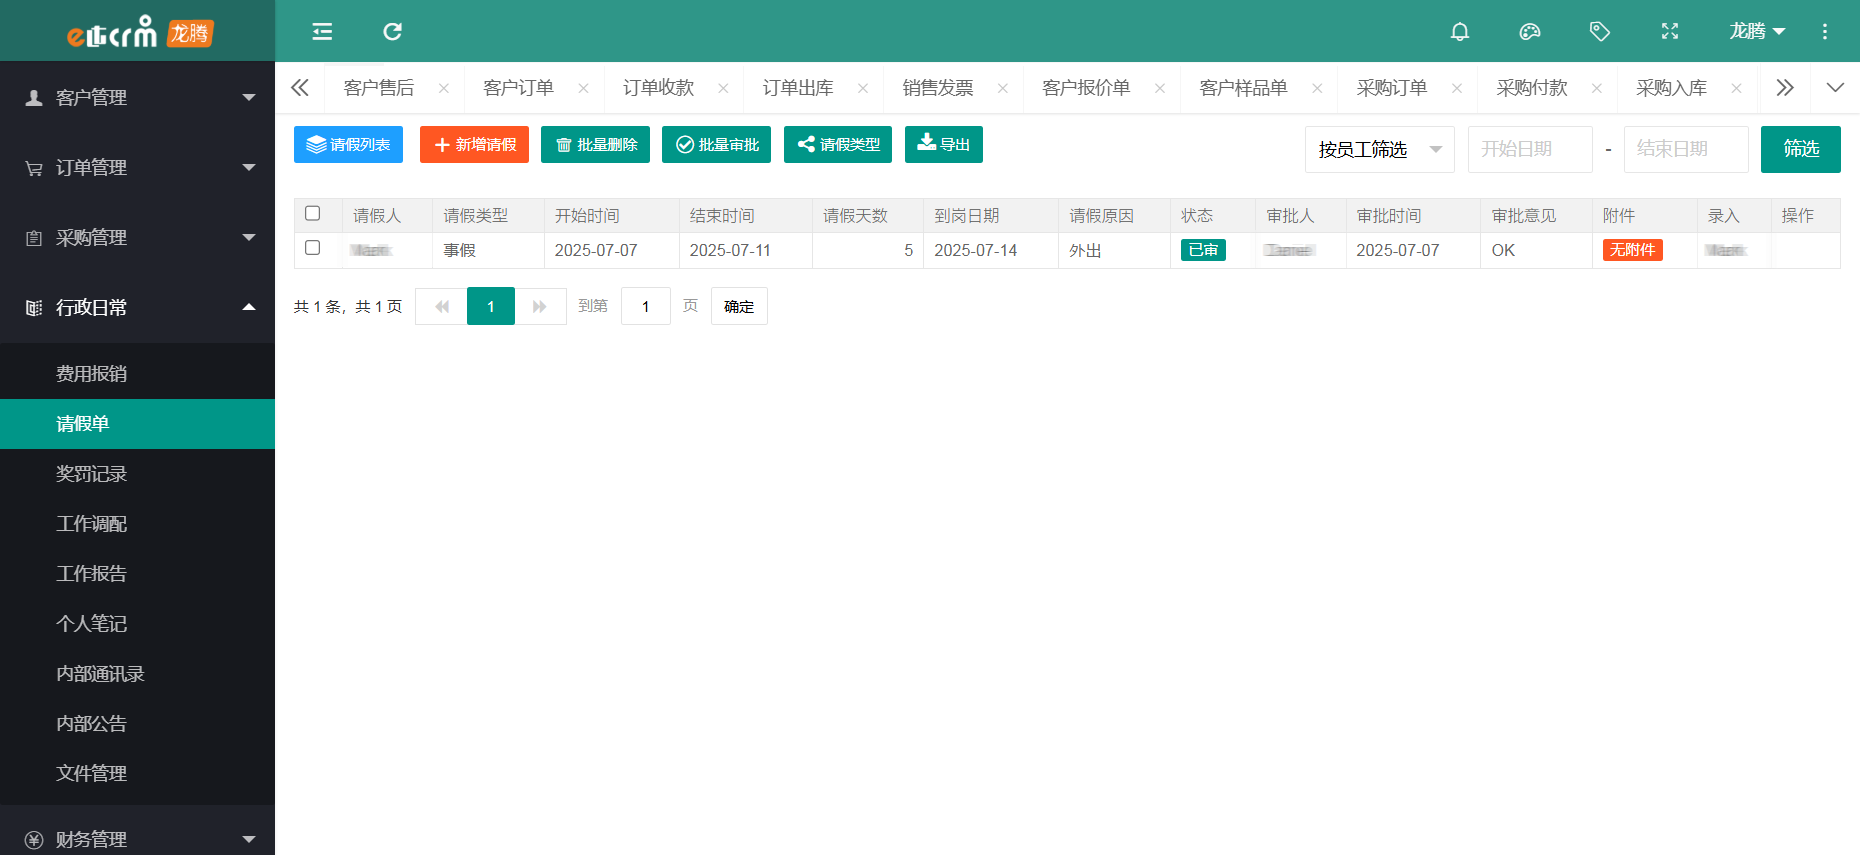The image size is (1860, 855).
Task: Click the page number jump field
Action: point(646,306)
